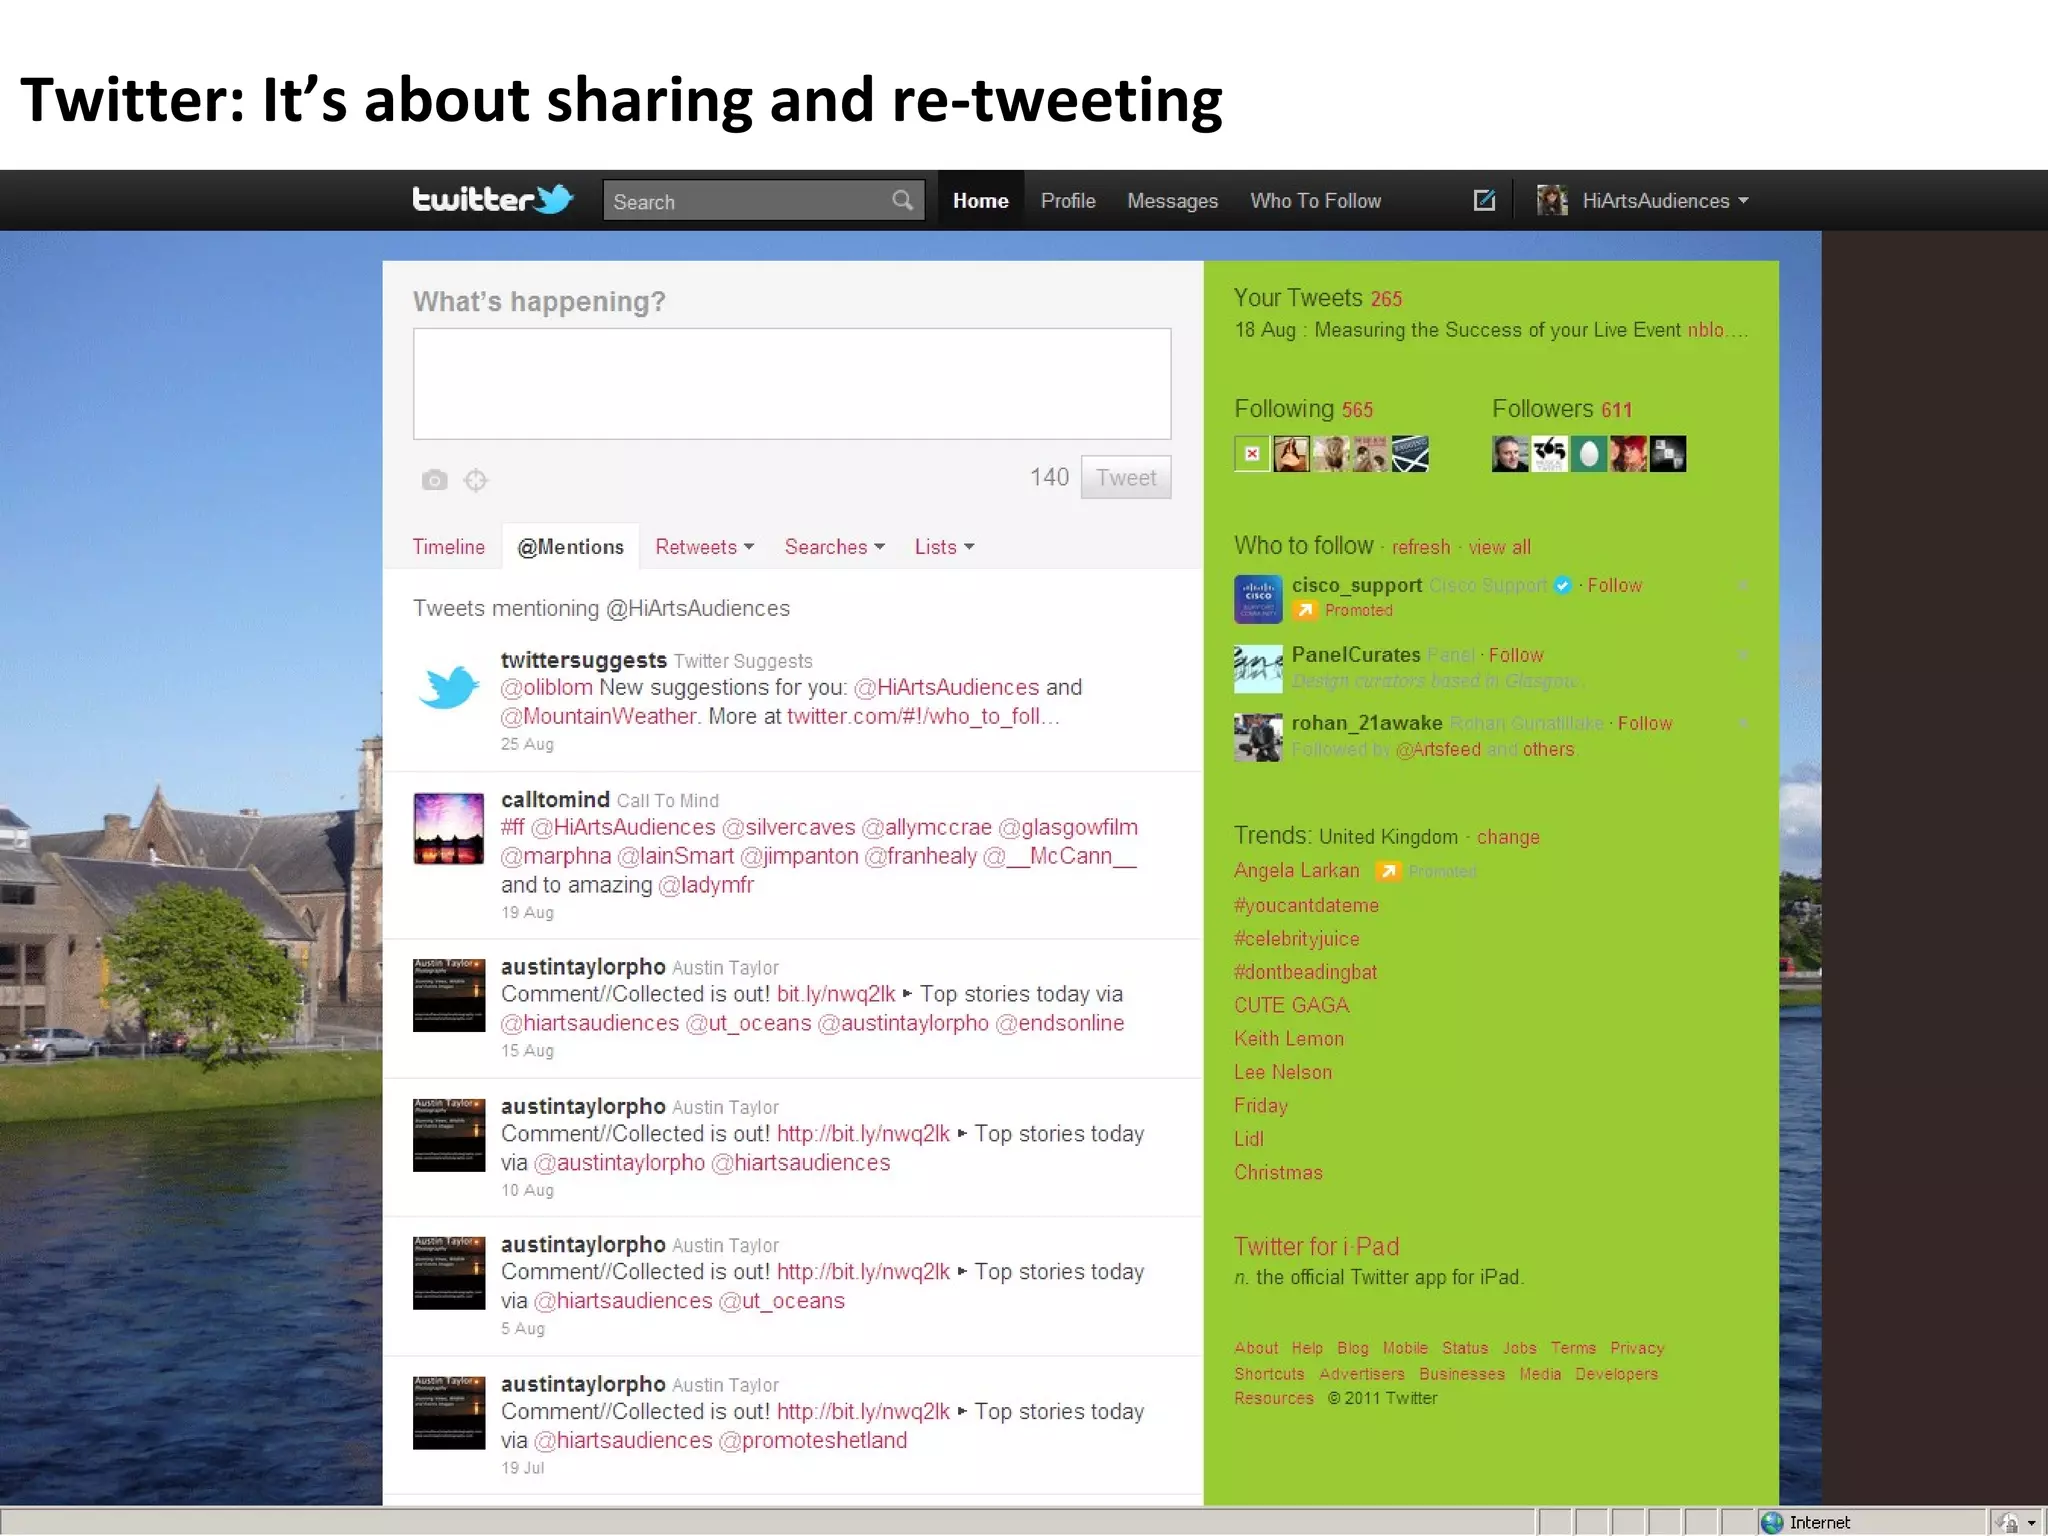Go to the Home tab
The image size is (2048, 1536).
pos(980,200)
